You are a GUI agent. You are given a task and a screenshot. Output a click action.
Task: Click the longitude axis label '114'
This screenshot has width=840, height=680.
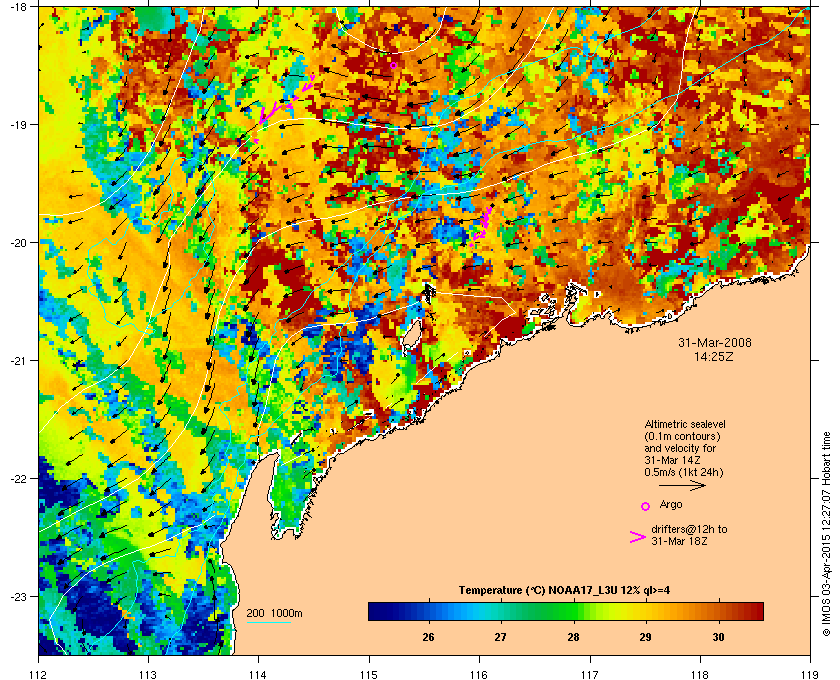pos(258,674)
